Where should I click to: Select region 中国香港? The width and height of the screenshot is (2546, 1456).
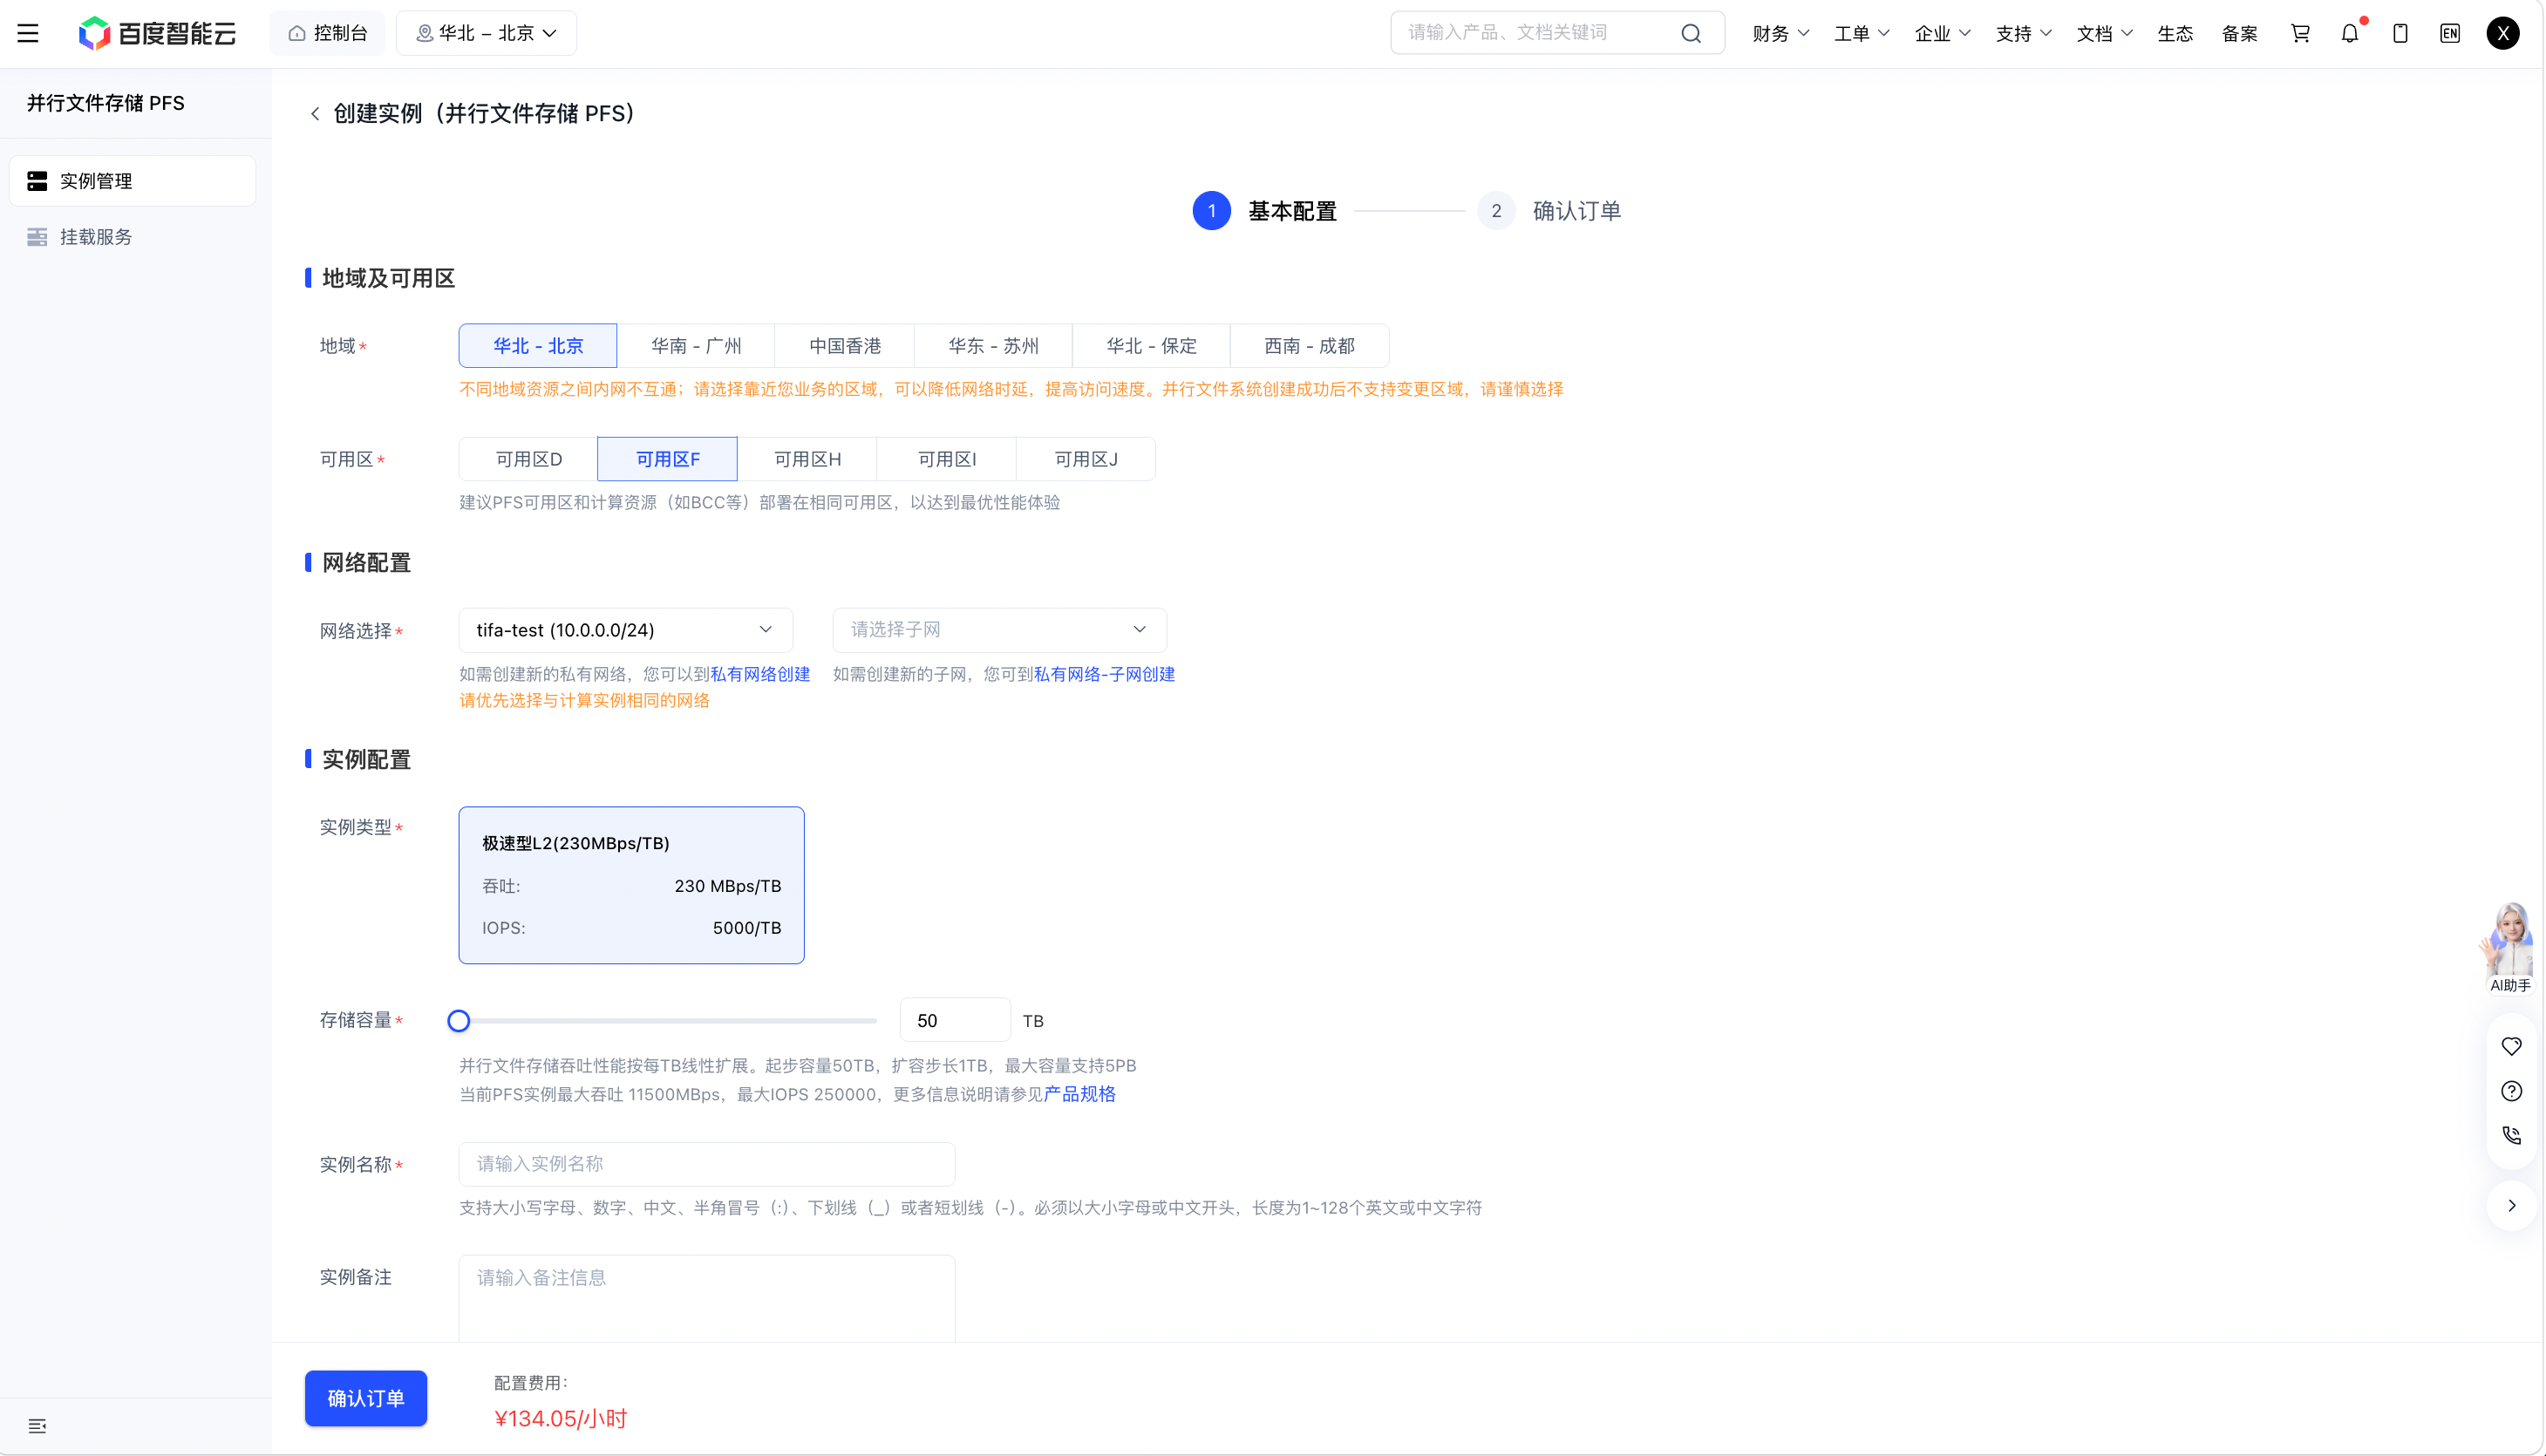845,346
